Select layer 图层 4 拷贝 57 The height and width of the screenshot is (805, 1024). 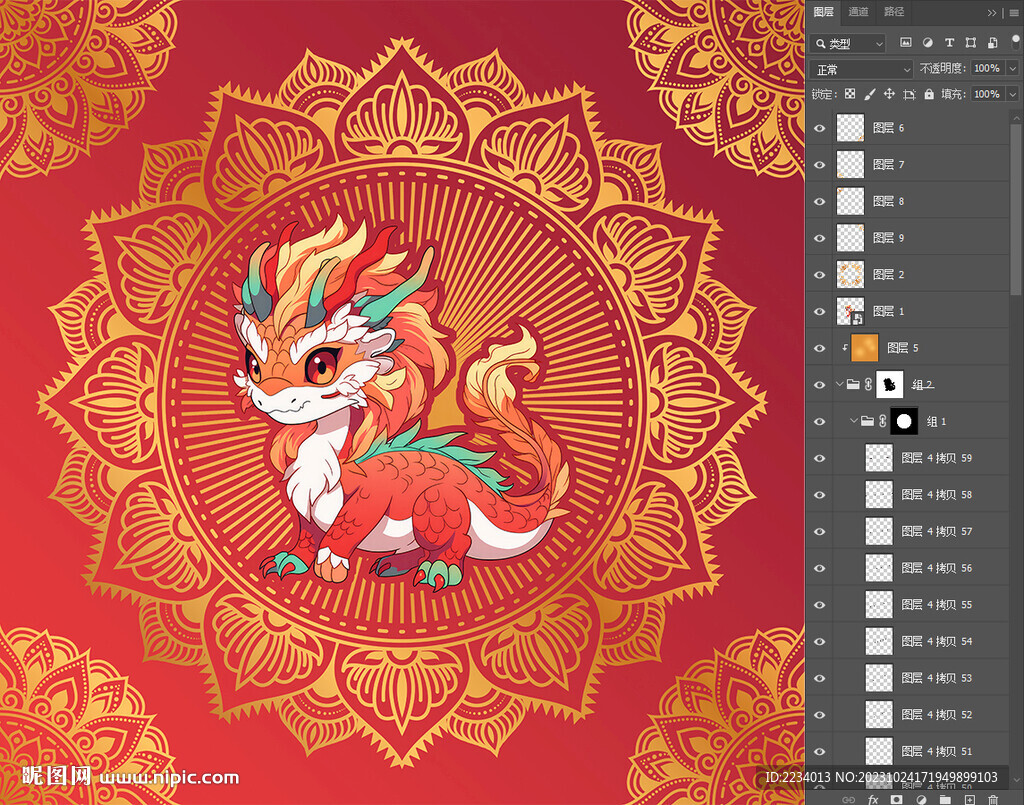click(921, 531)
